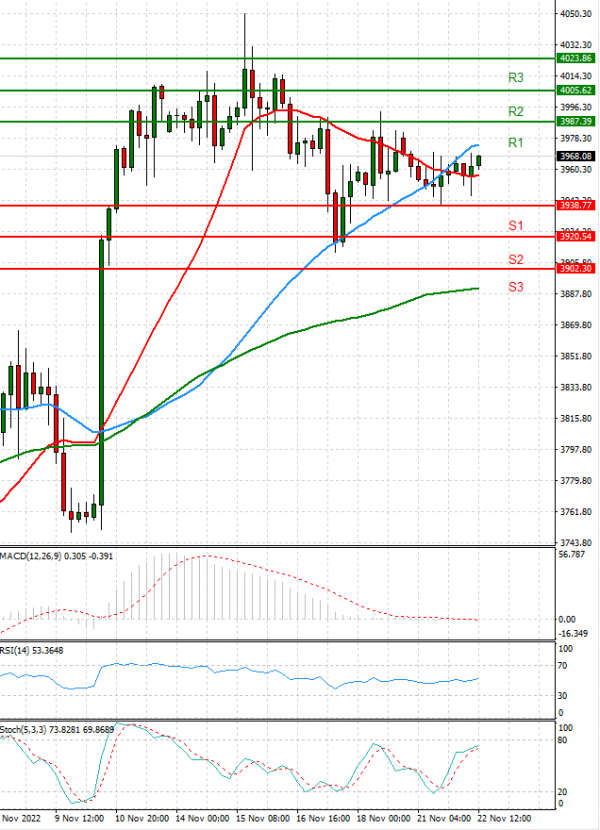Click the 10 Nov 20:00 time label
Image resolution: width=600 pixels, height=830 pixels.
[x=142, y=818]
